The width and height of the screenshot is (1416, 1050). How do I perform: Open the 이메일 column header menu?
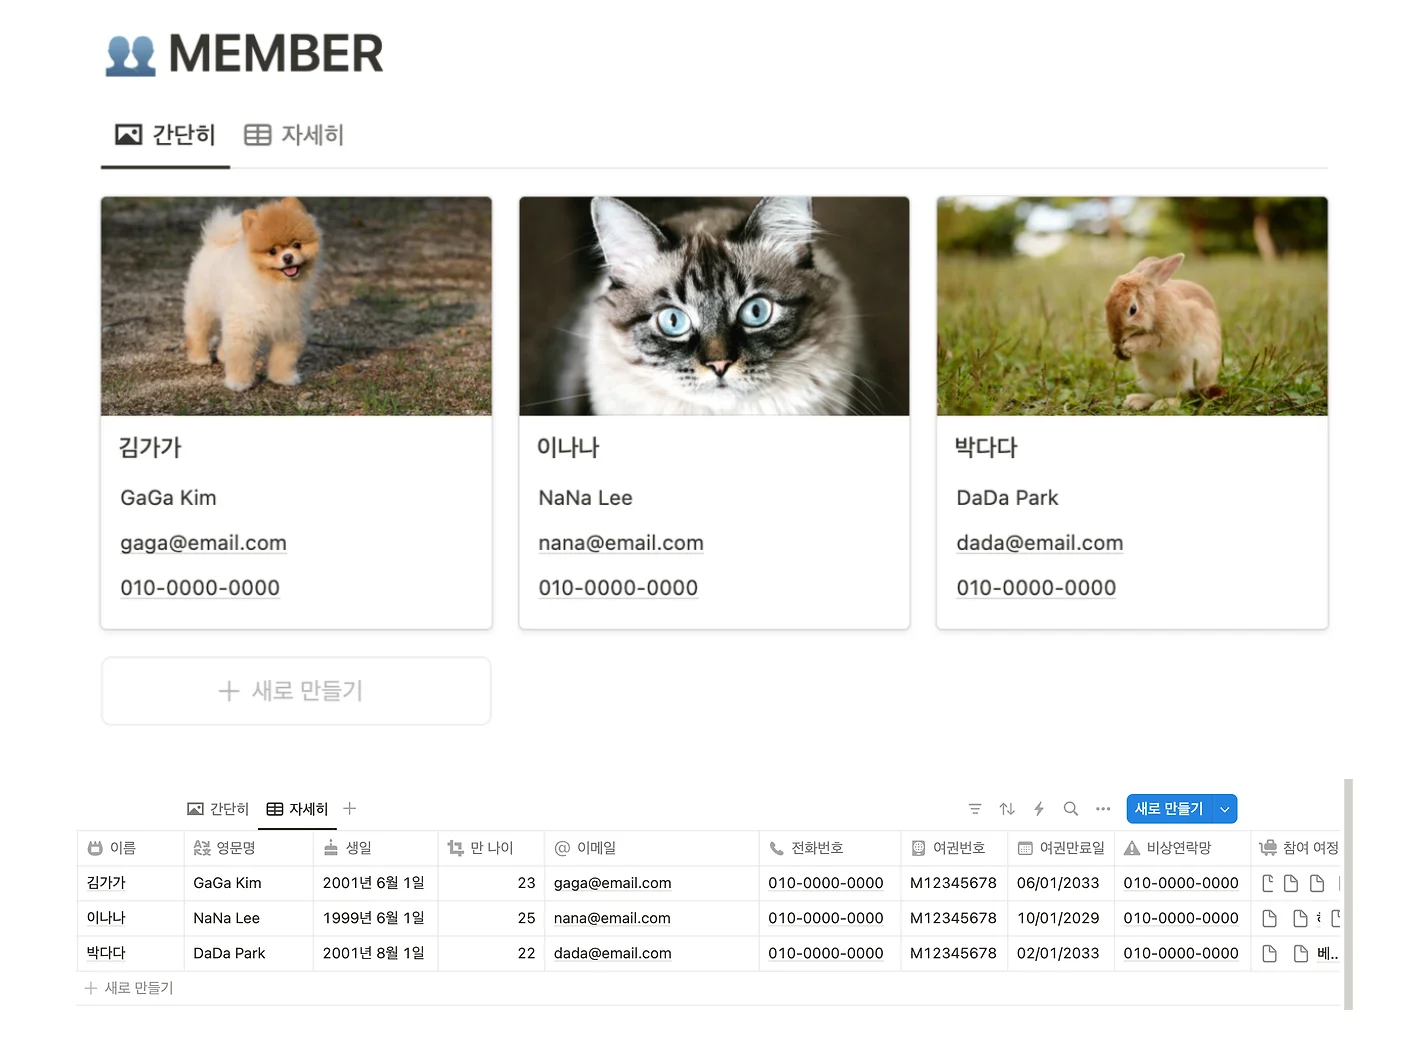click(651, 848)
